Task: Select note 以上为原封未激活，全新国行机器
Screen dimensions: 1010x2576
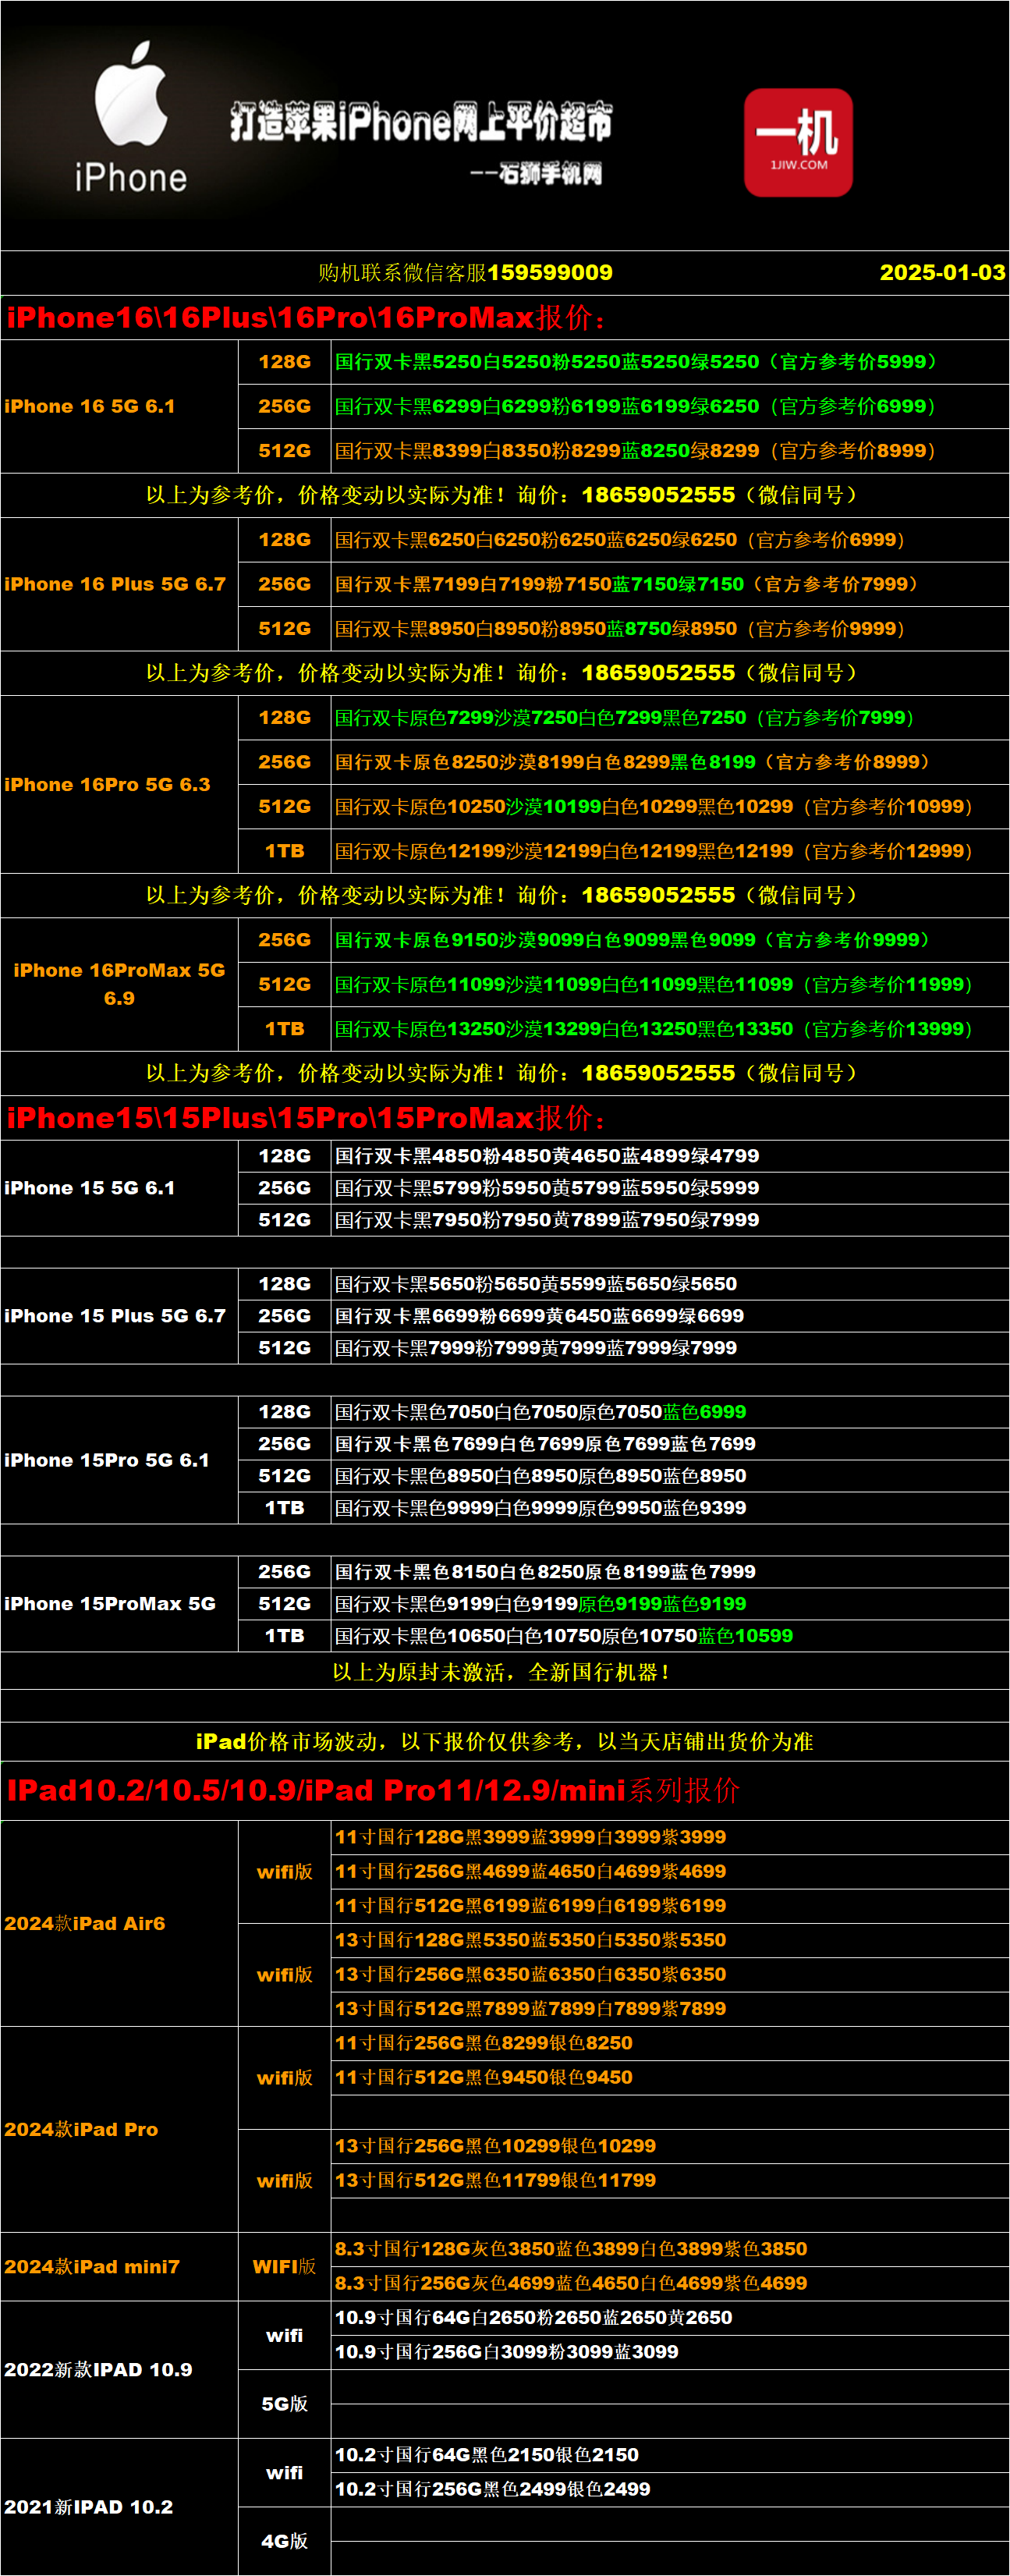Action: click(500, 1672)
